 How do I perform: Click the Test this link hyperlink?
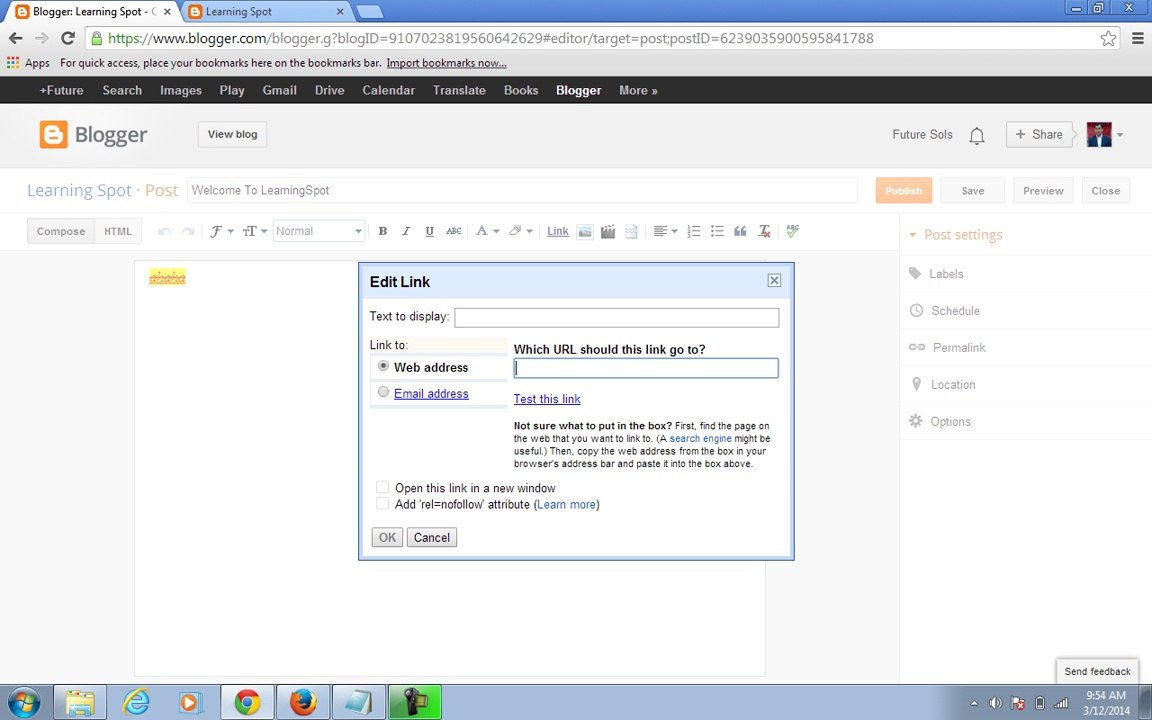pos(547,399)
